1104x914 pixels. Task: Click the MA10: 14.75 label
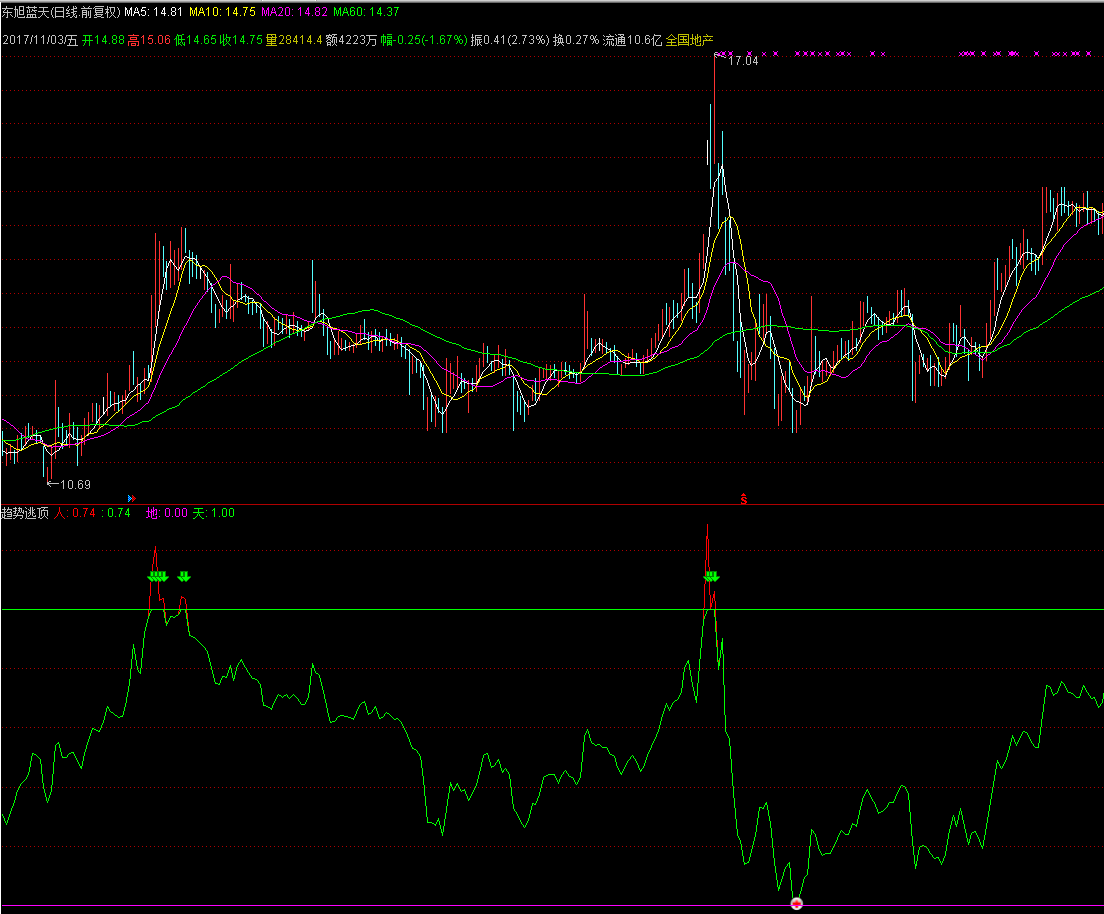click(222, 12)
